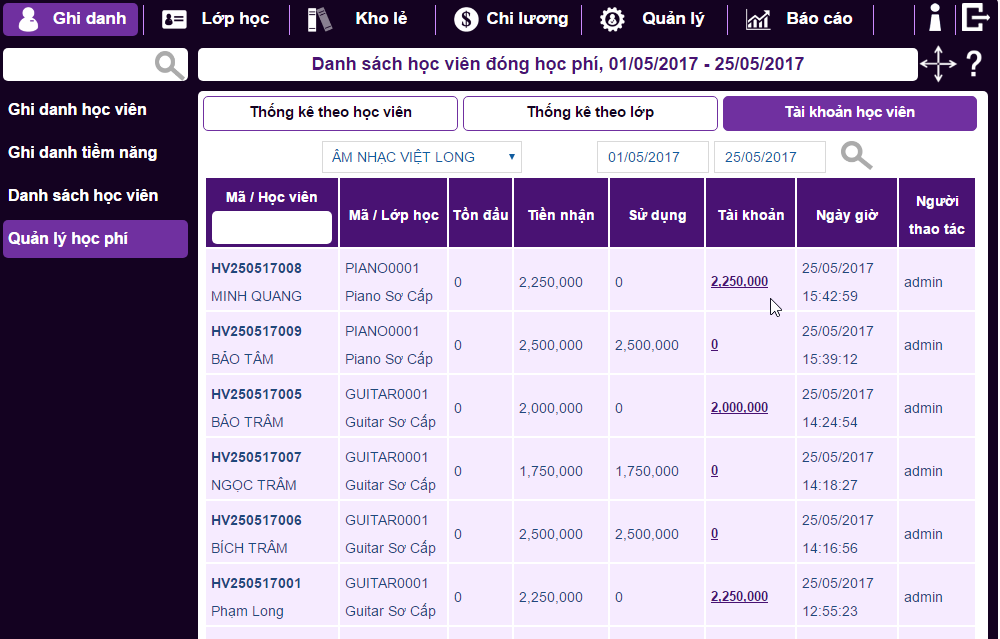This screenshot has width=1000, height=639.
Task: Click the date range search magnifier icon
Action: pos(856,156)
